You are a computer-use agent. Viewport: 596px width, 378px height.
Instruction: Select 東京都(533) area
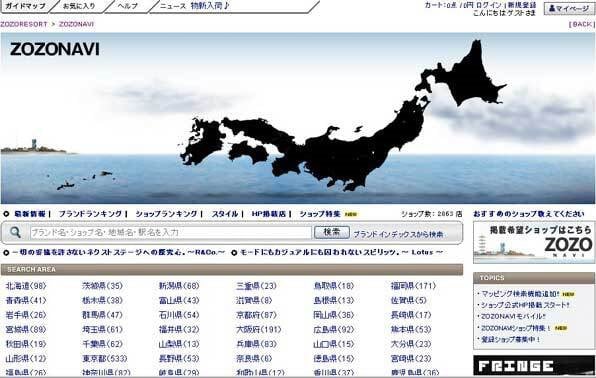(105, 359)
